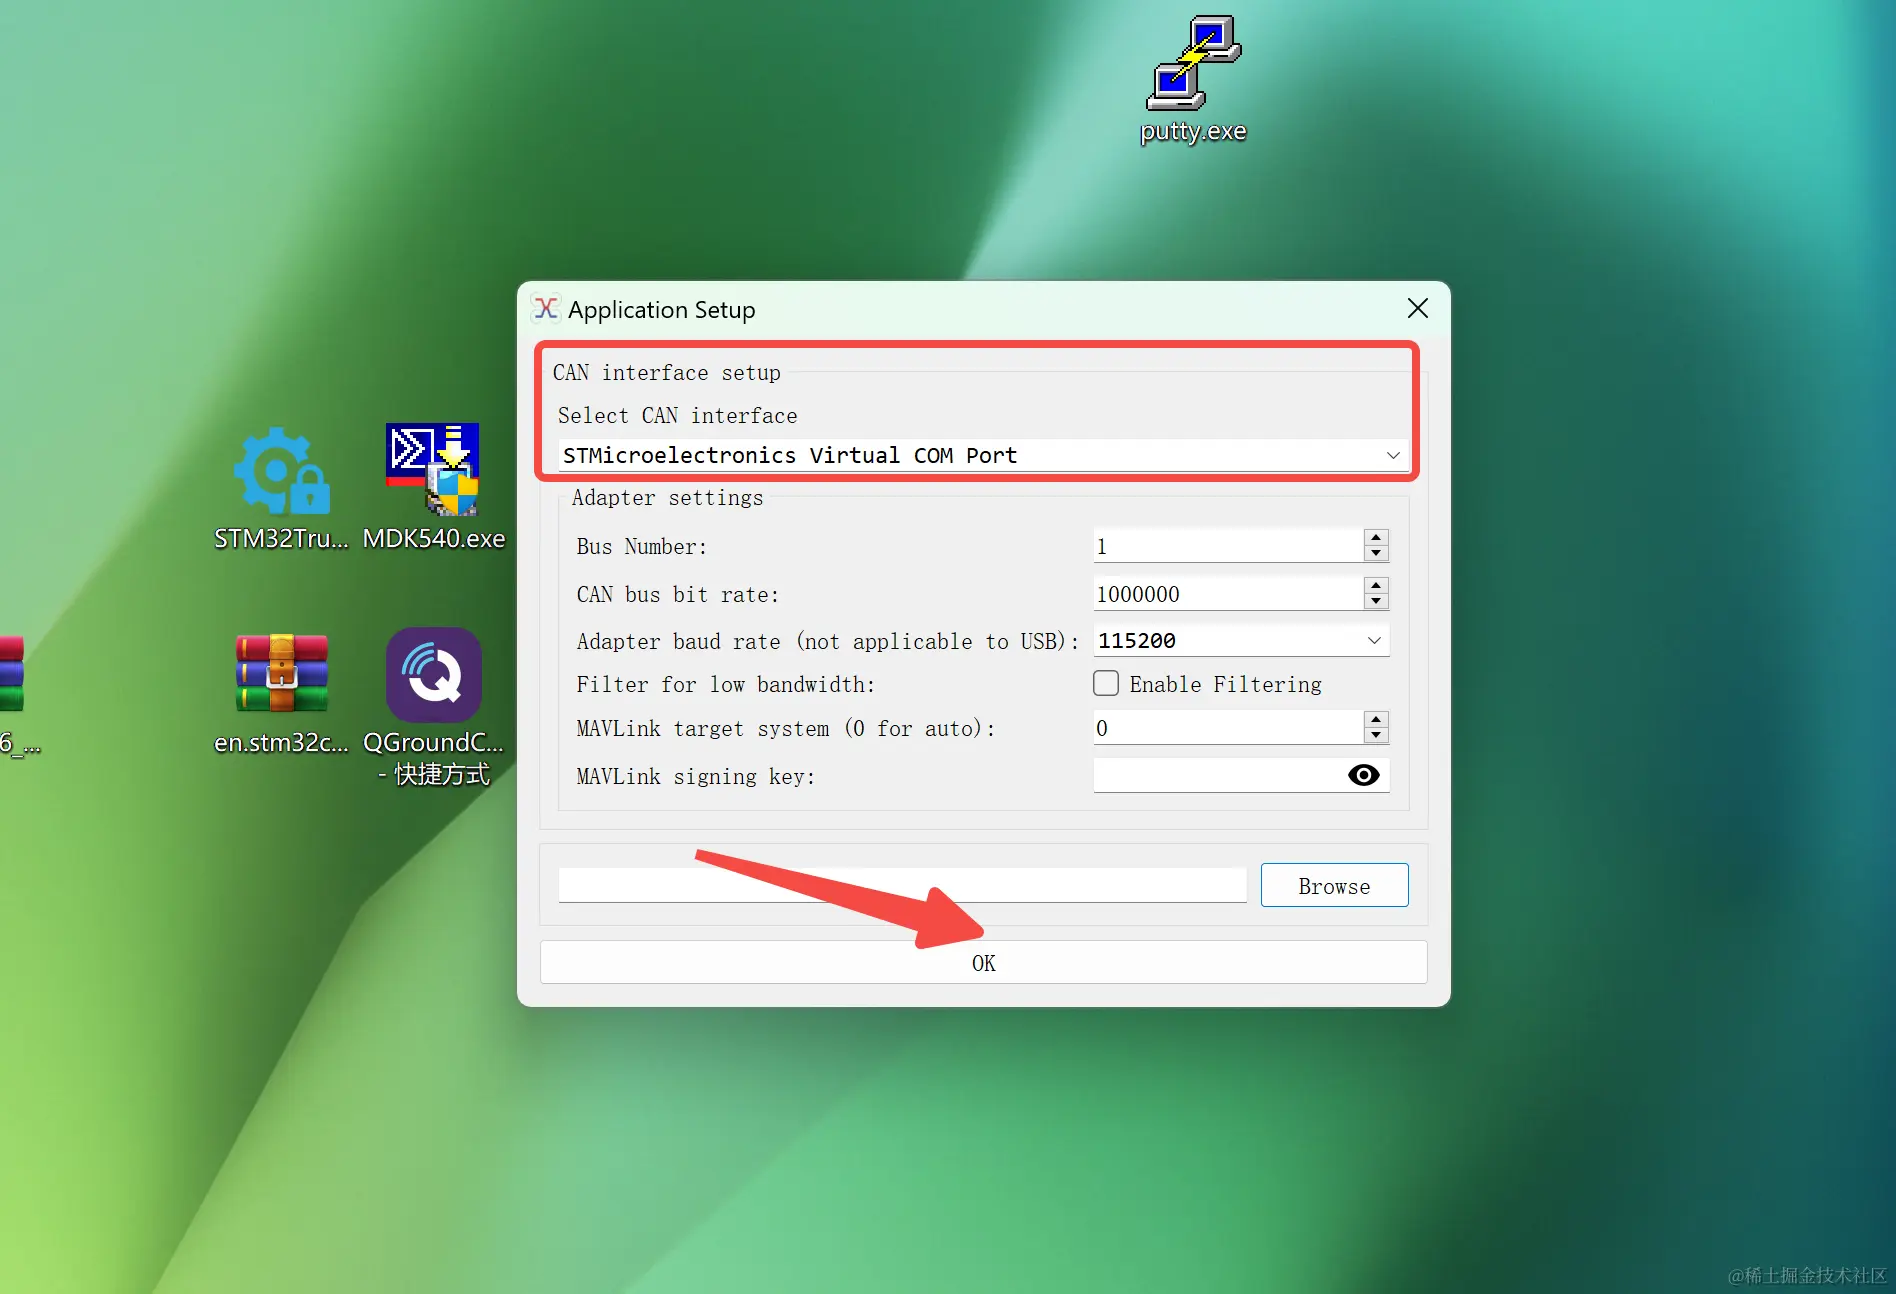This screenshot has width=1896, height=1294.
Task: Focus the CAN bus bit rate field
Action: (1228, 594)
